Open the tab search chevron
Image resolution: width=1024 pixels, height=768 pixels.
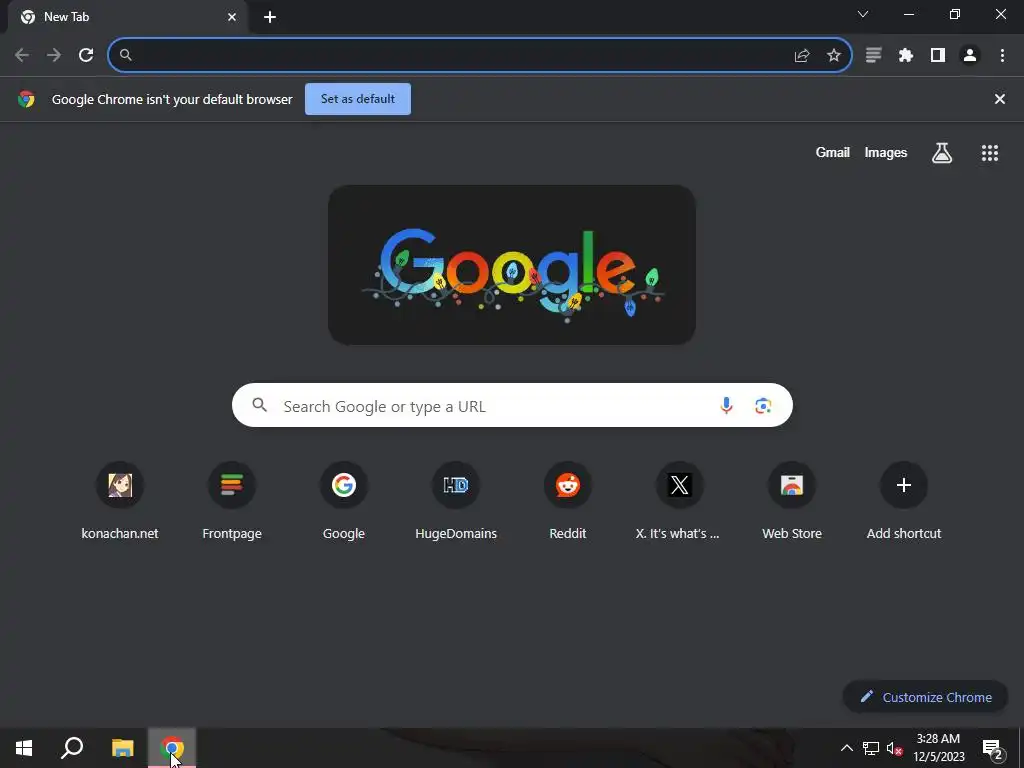click(863, 14)
